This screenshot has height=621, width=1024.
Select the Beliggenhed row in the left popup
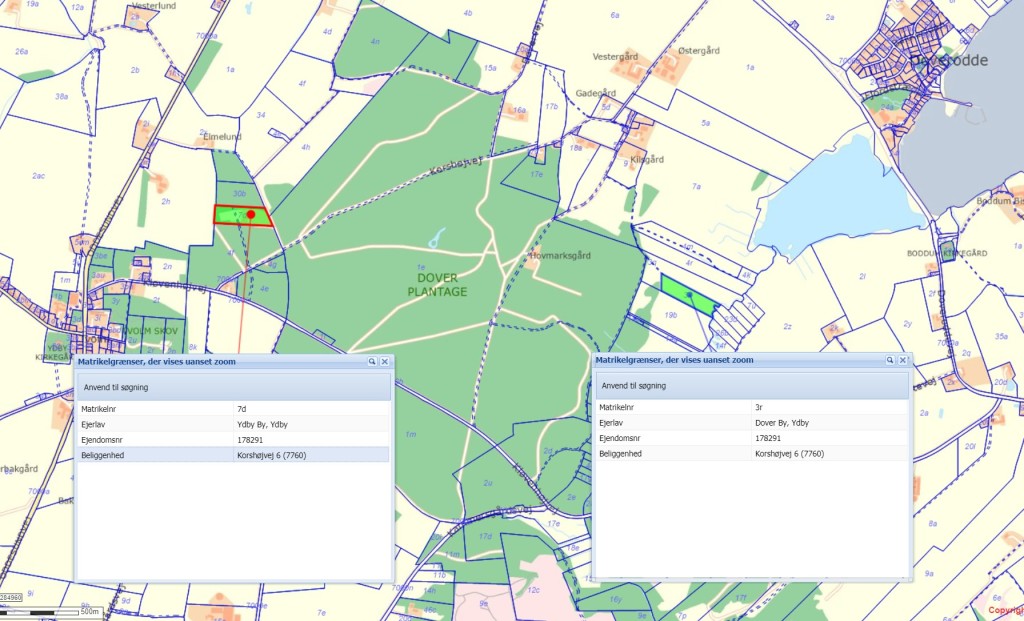coord(232,455)
